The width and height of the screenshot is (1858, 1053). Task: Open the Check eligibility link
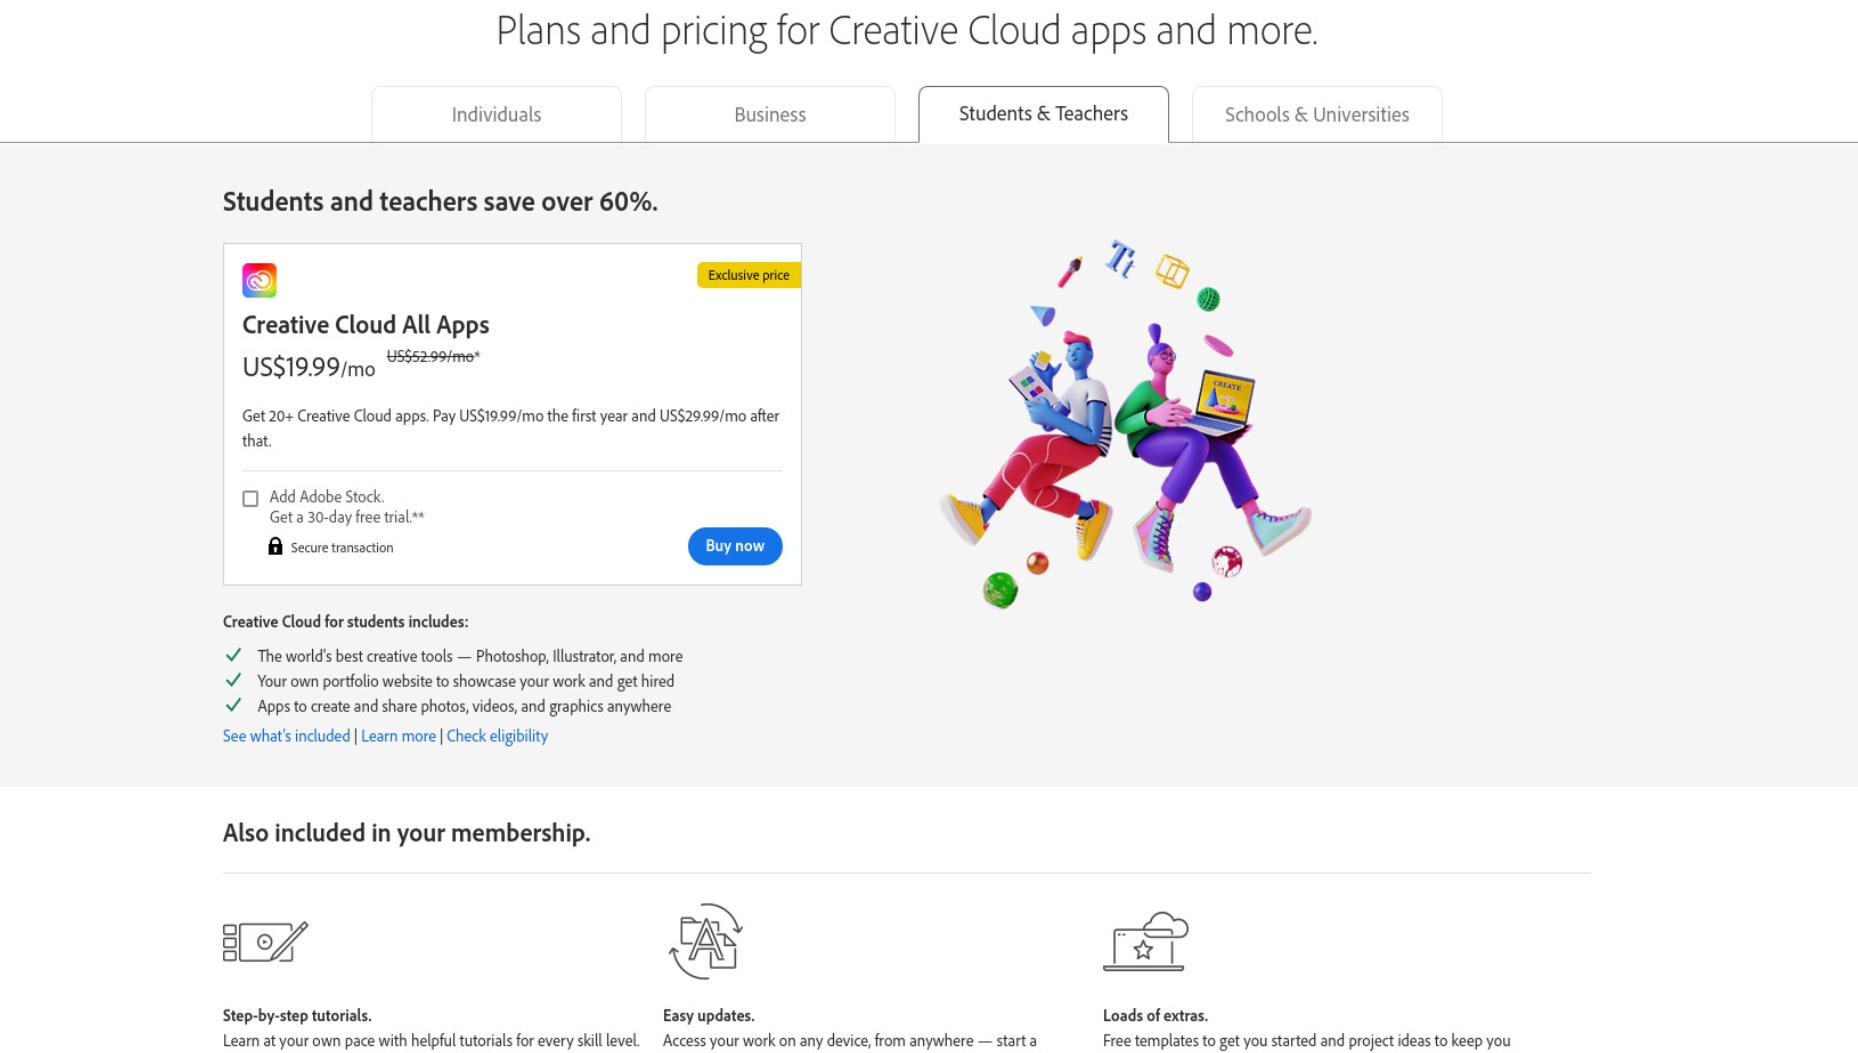(x=497, y=736)
